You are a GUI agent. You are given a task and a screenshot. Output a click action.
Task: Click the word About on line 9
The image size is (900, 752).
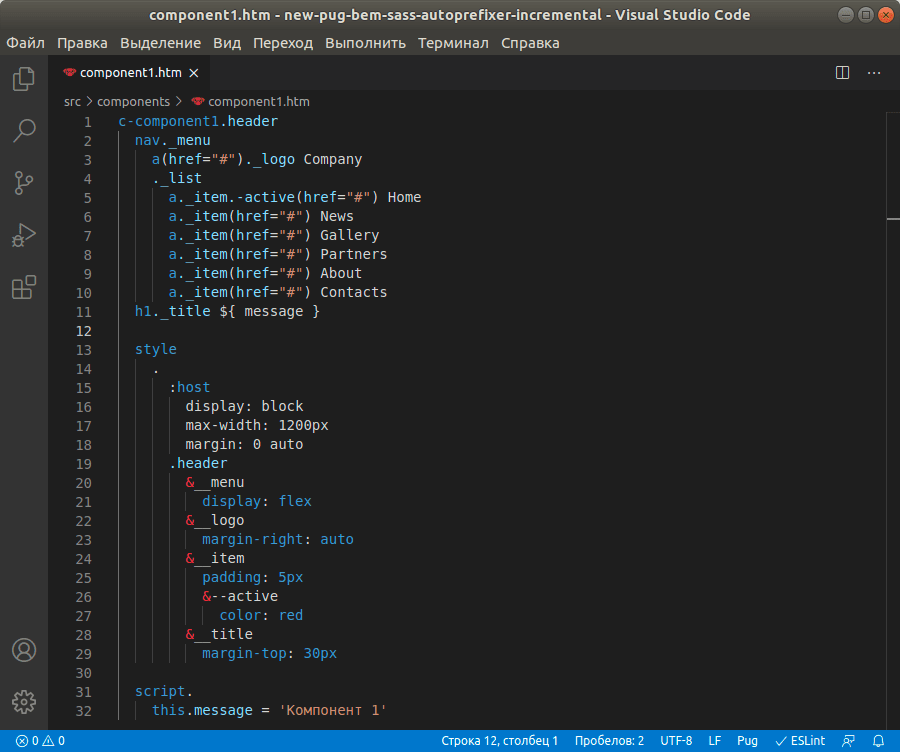pos(341,273)
